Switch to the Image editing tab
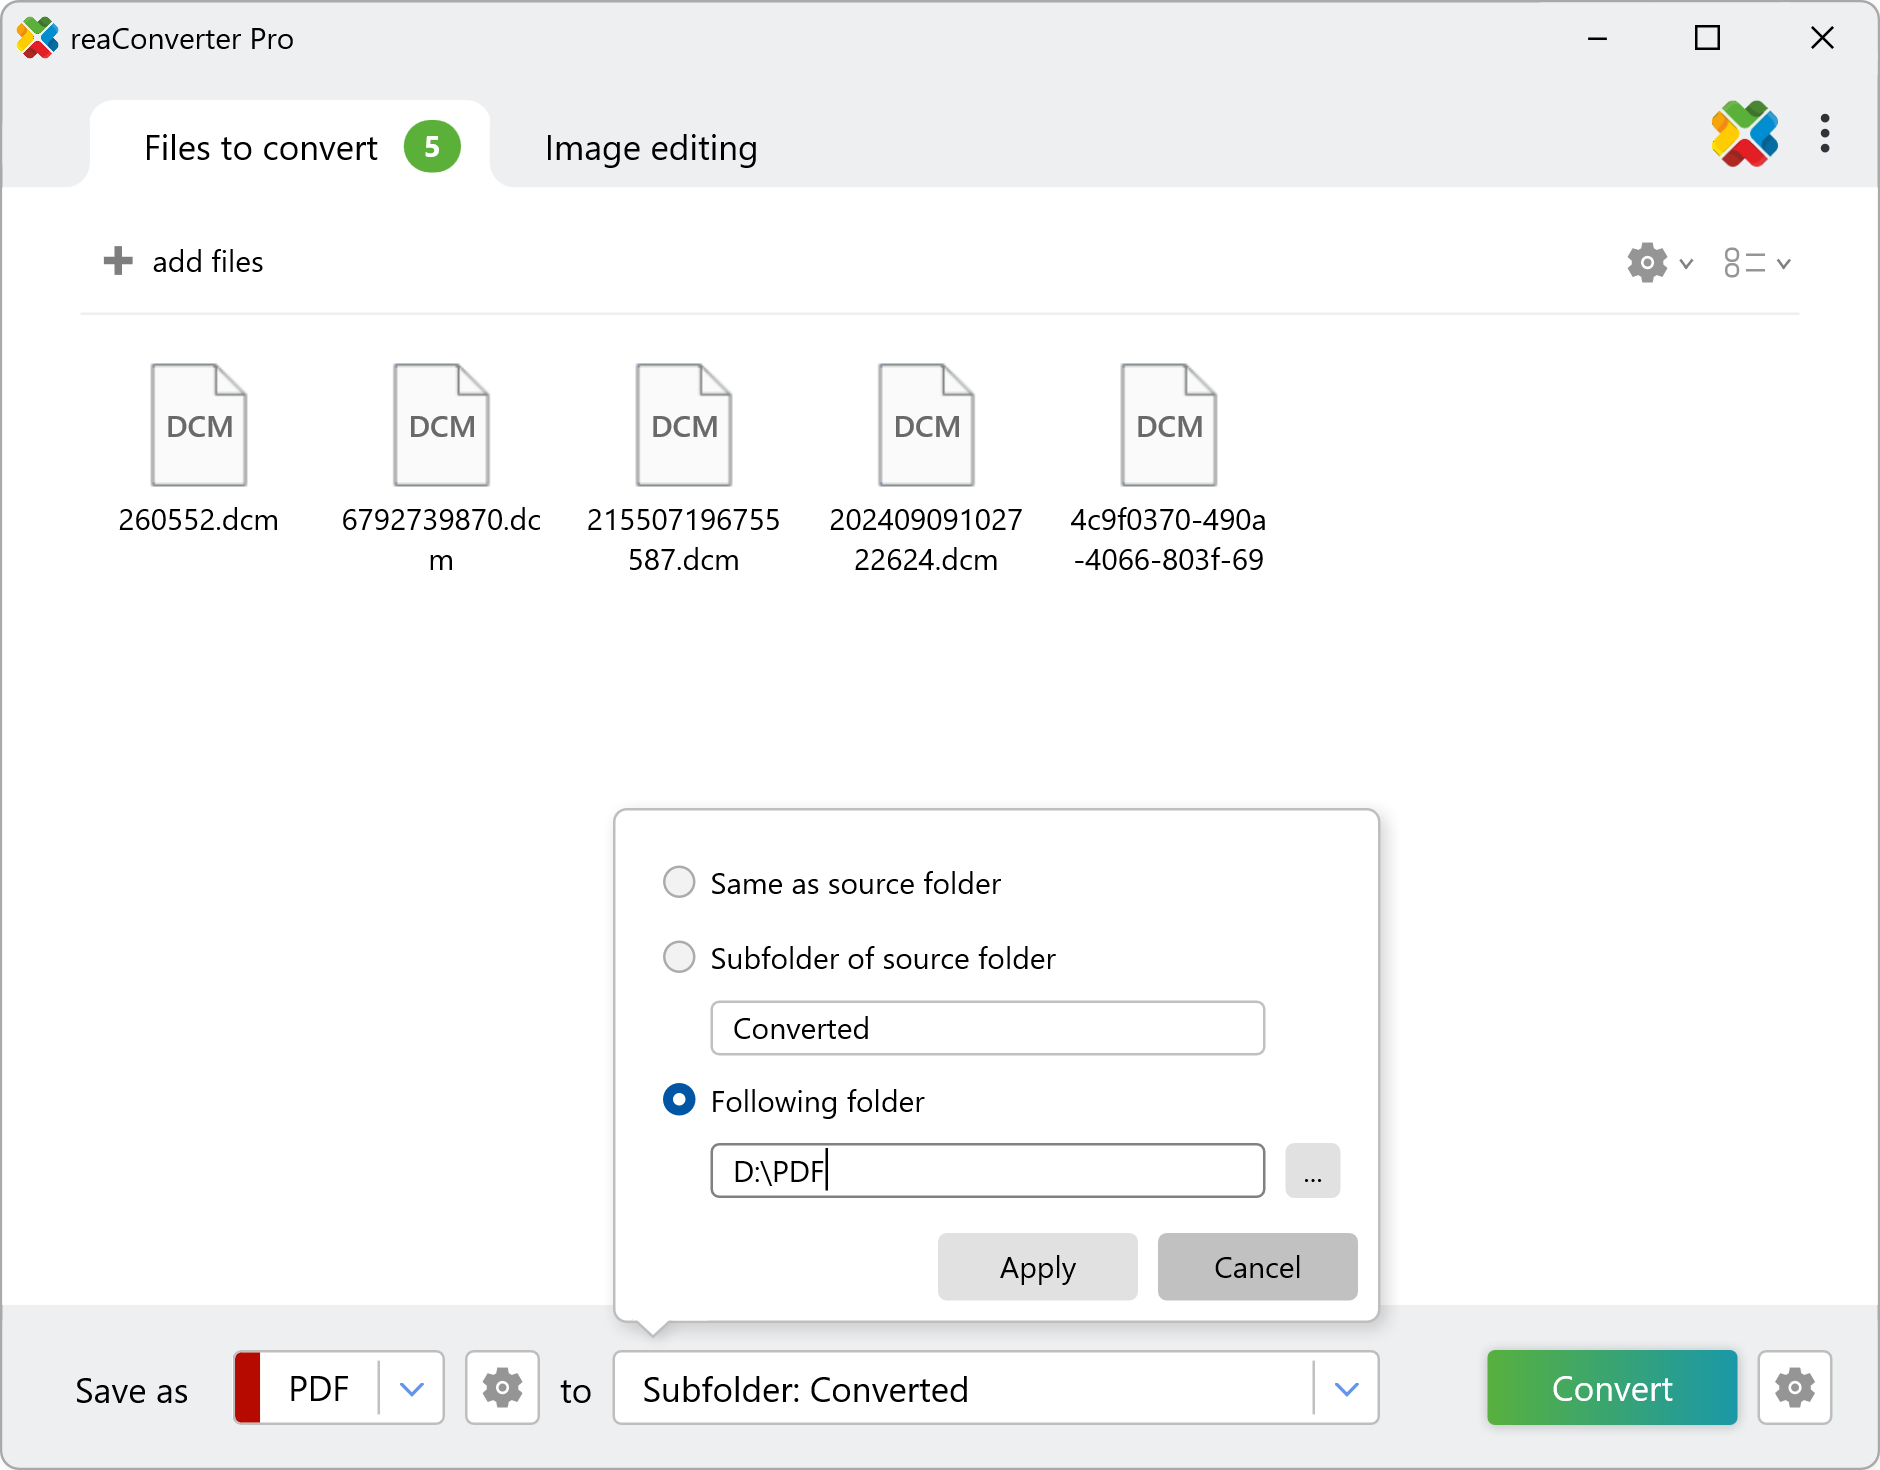Screen dimensions: 1880x1470 click(x=650, y=147)
